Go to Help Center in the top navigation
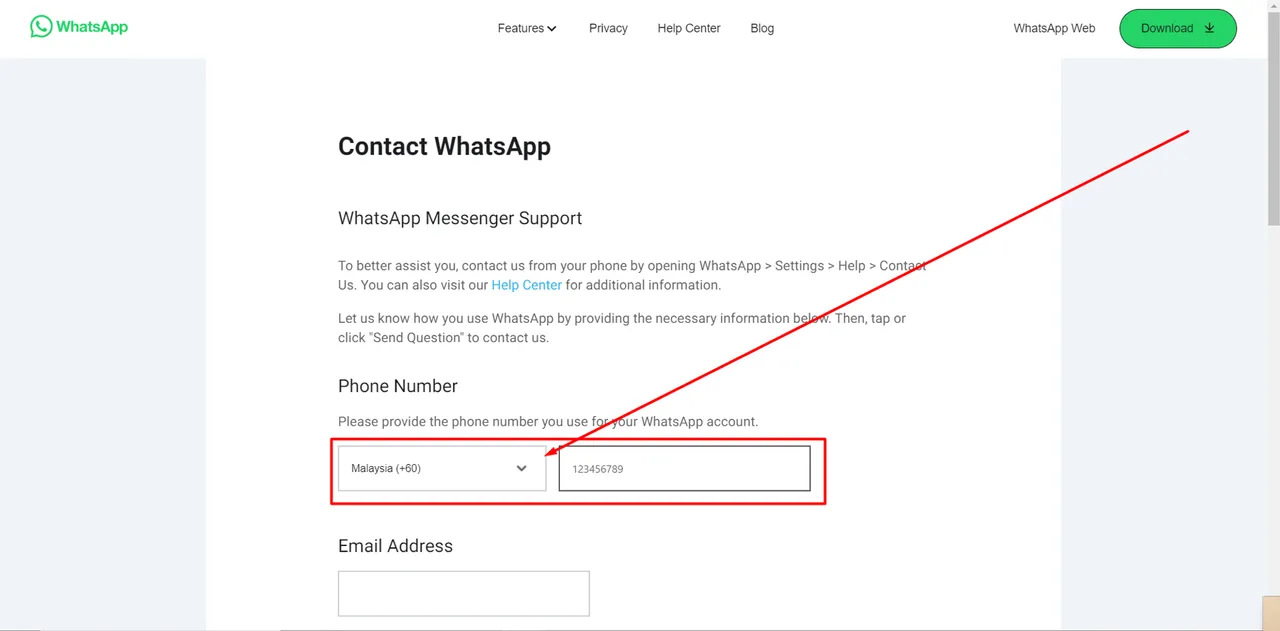 [x=689, y=28]
